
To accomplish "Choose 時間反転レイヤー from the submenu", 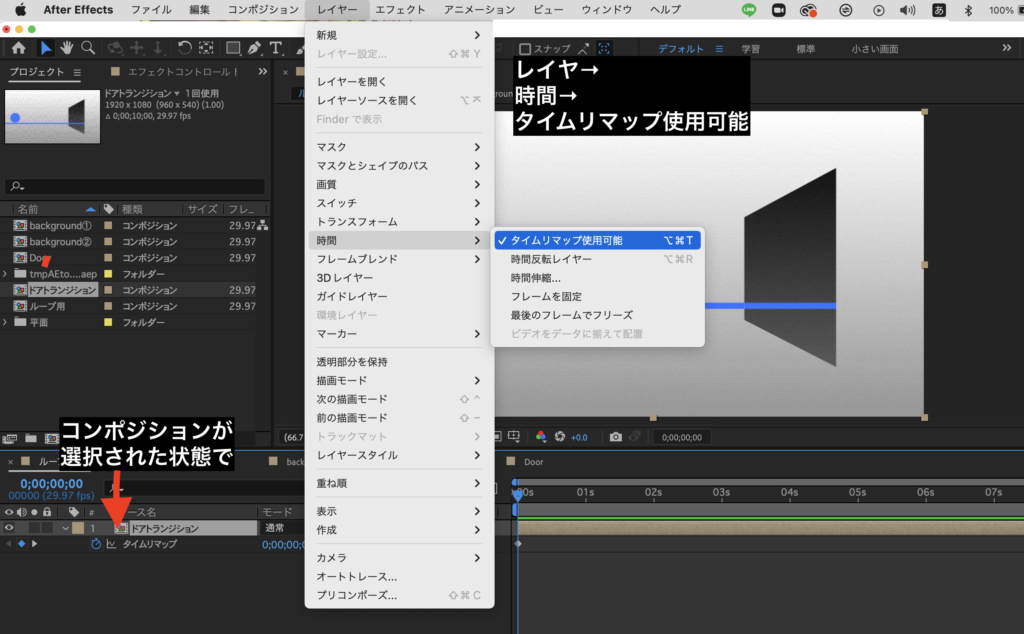I will pos(551,259).
